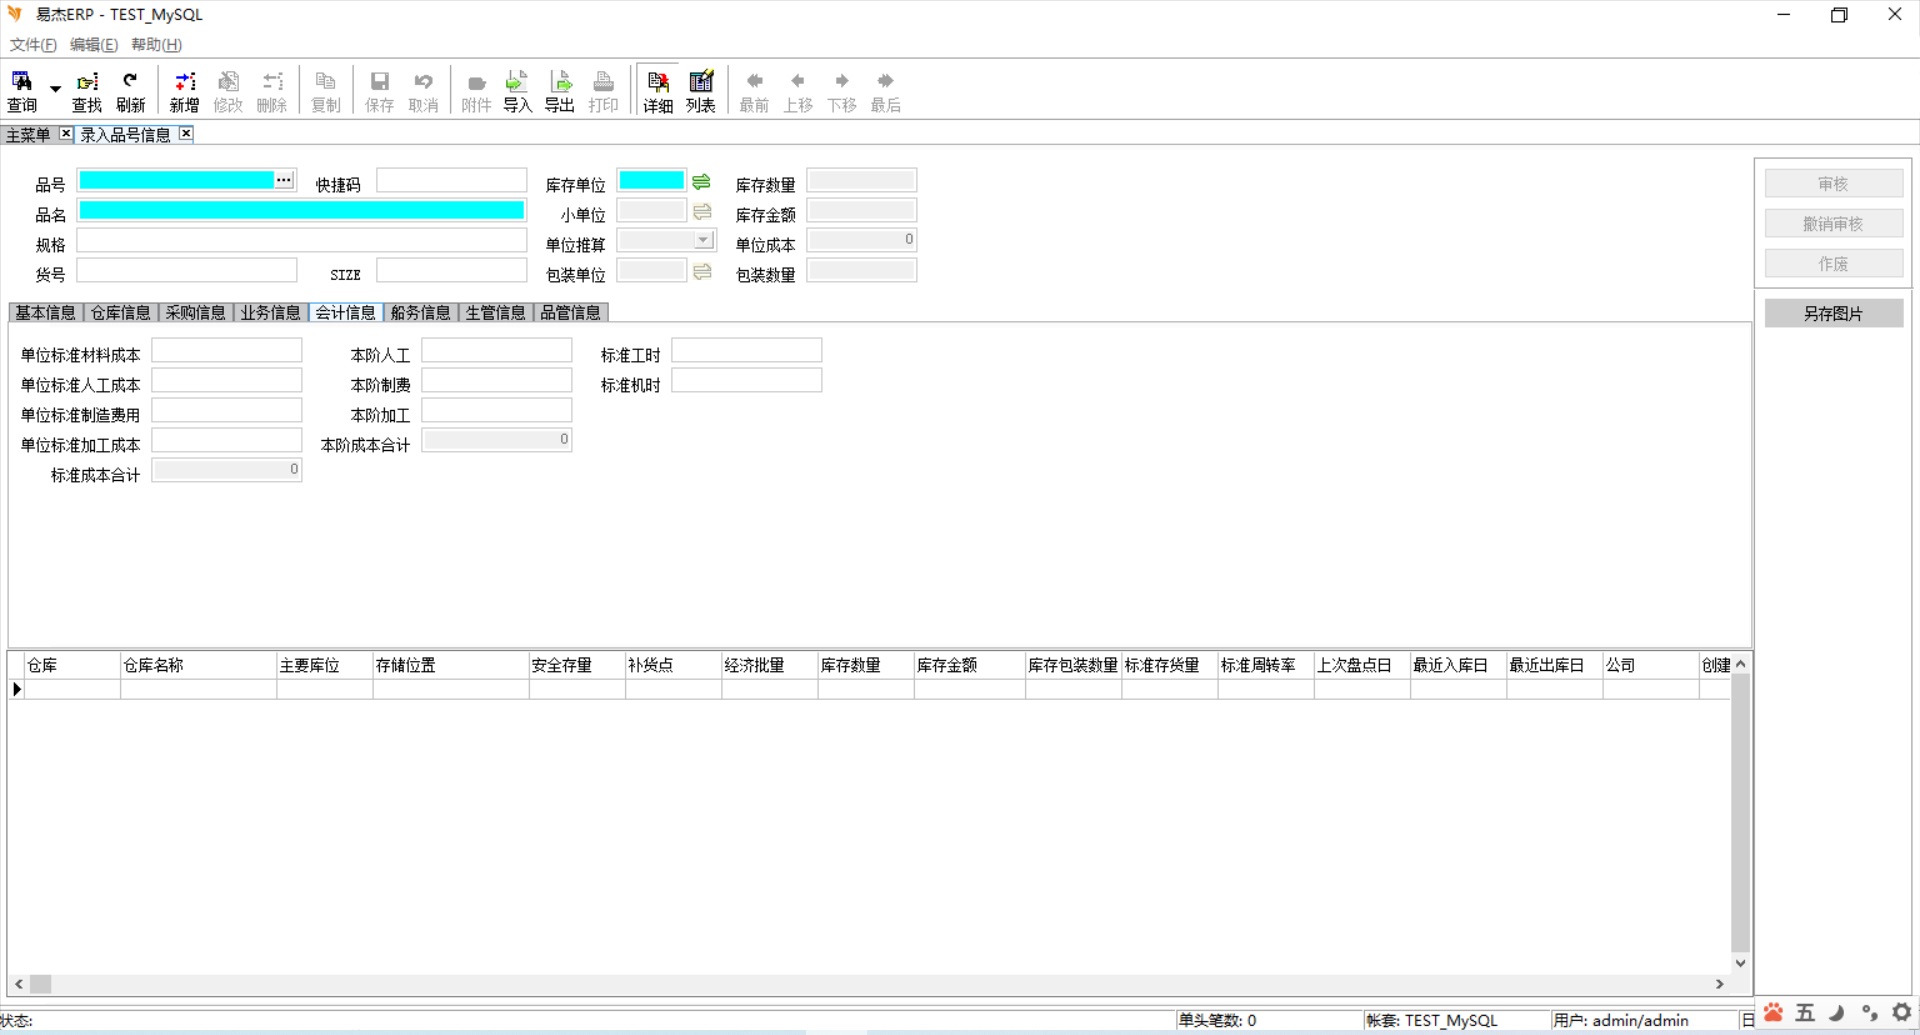This screenshot has height=1035, width=1920.
Task: Expand the 单位推算 combo box
Action: click(x=704, y=240)
